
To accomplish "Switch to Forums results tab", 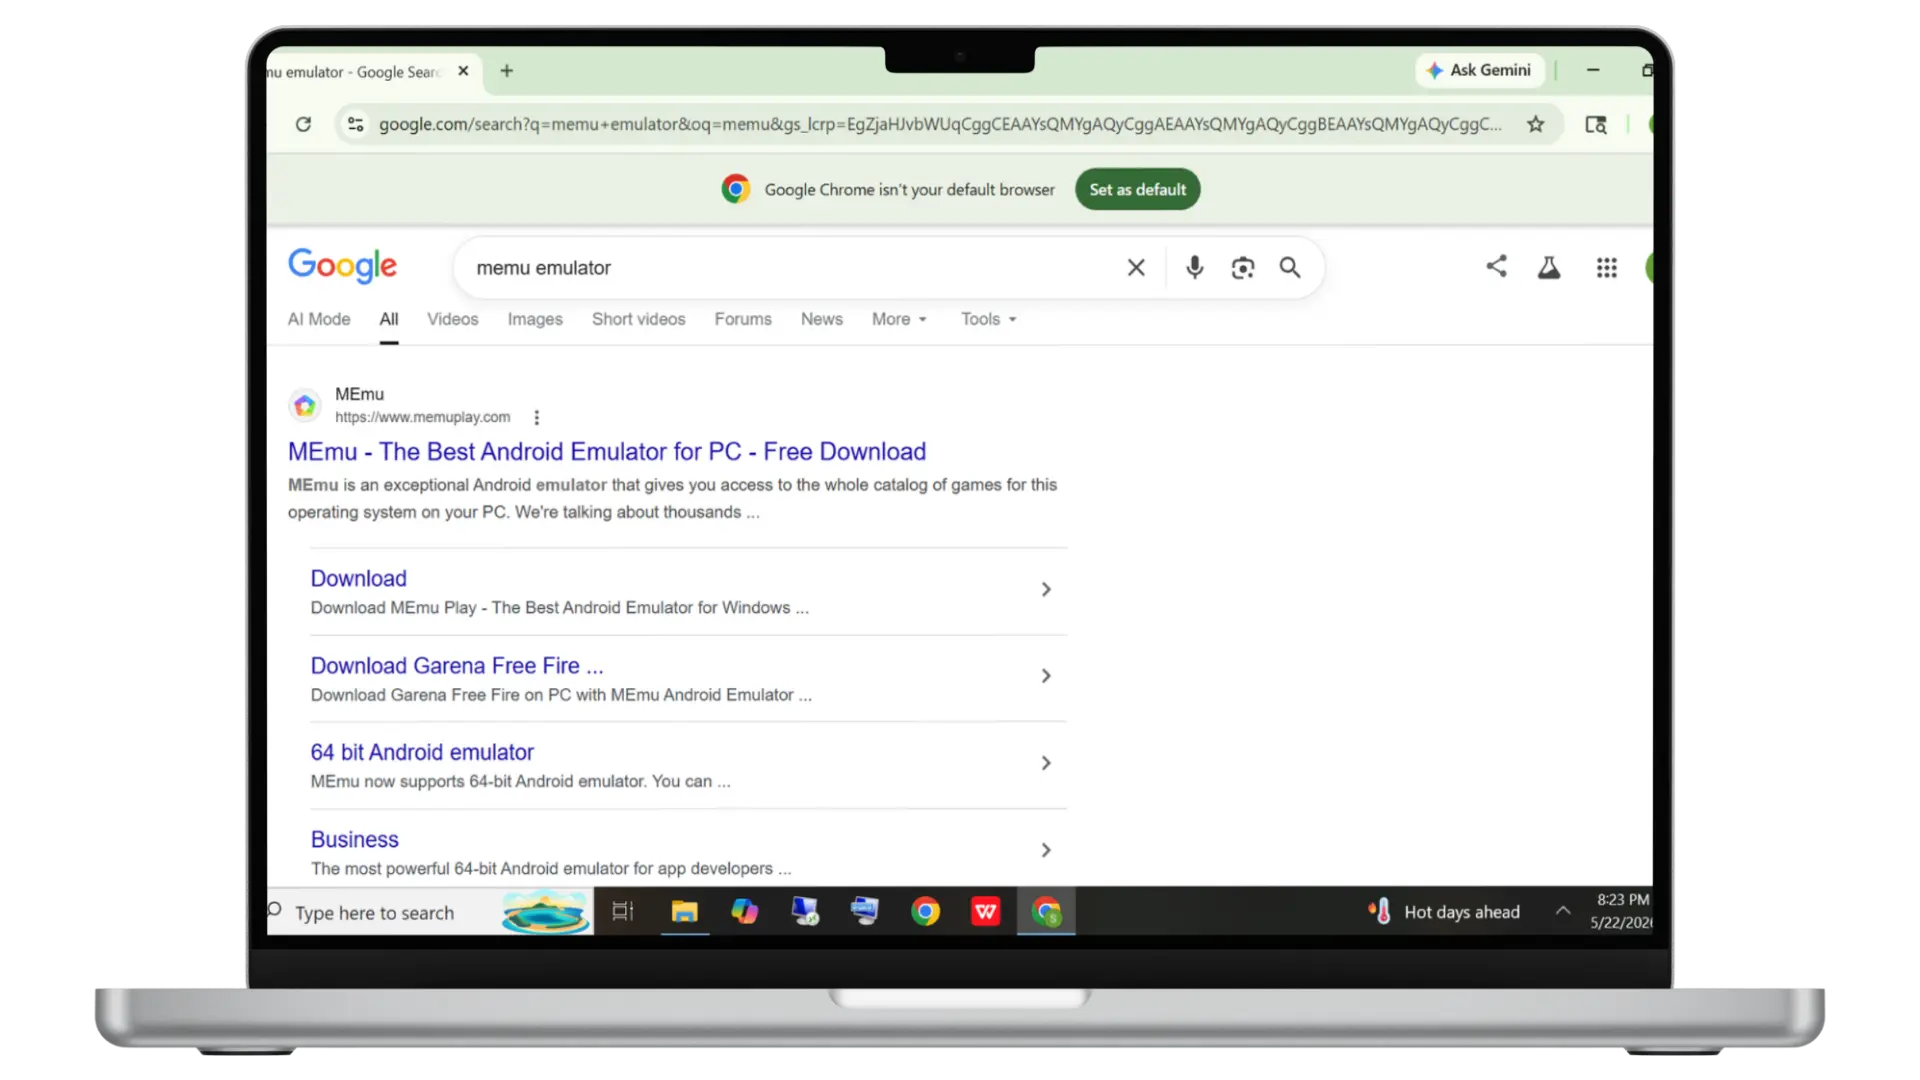I will click(x=743, y=319).
